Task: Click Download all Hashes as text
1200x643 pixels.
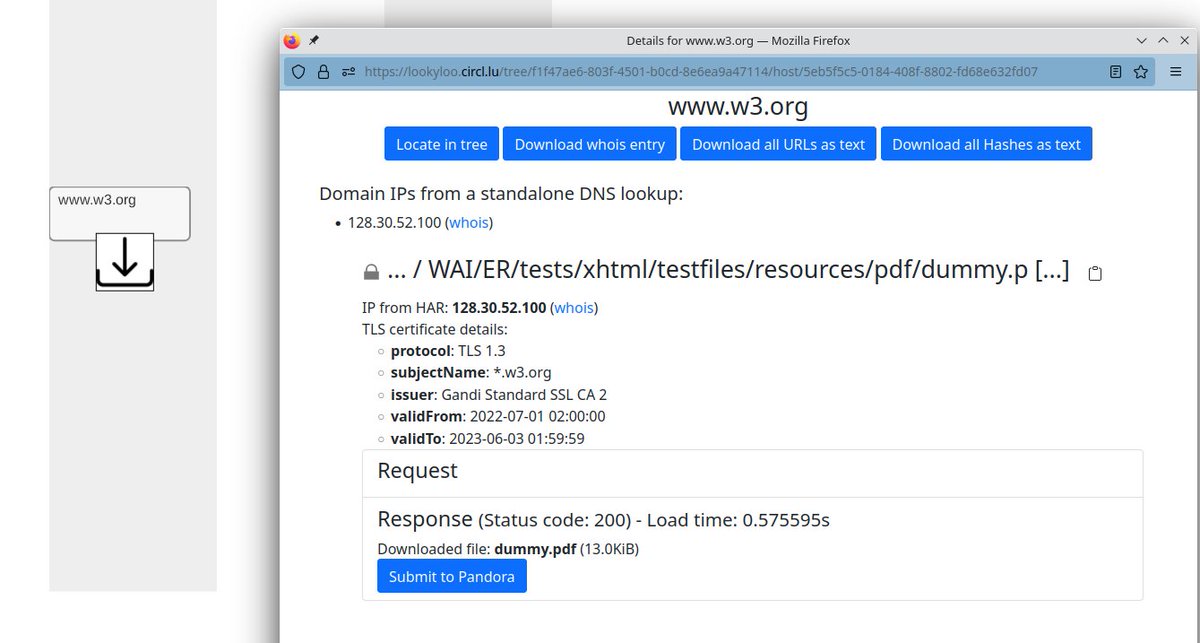Action: click(986, 144)
